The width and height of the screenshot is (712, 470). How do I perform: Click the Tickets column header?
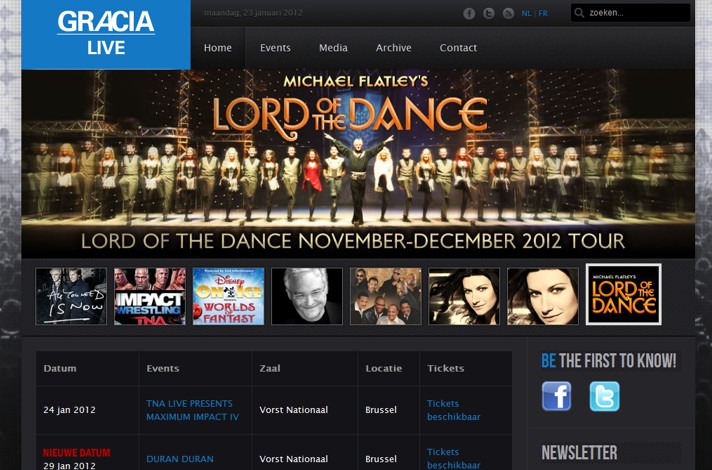point(445,368)
